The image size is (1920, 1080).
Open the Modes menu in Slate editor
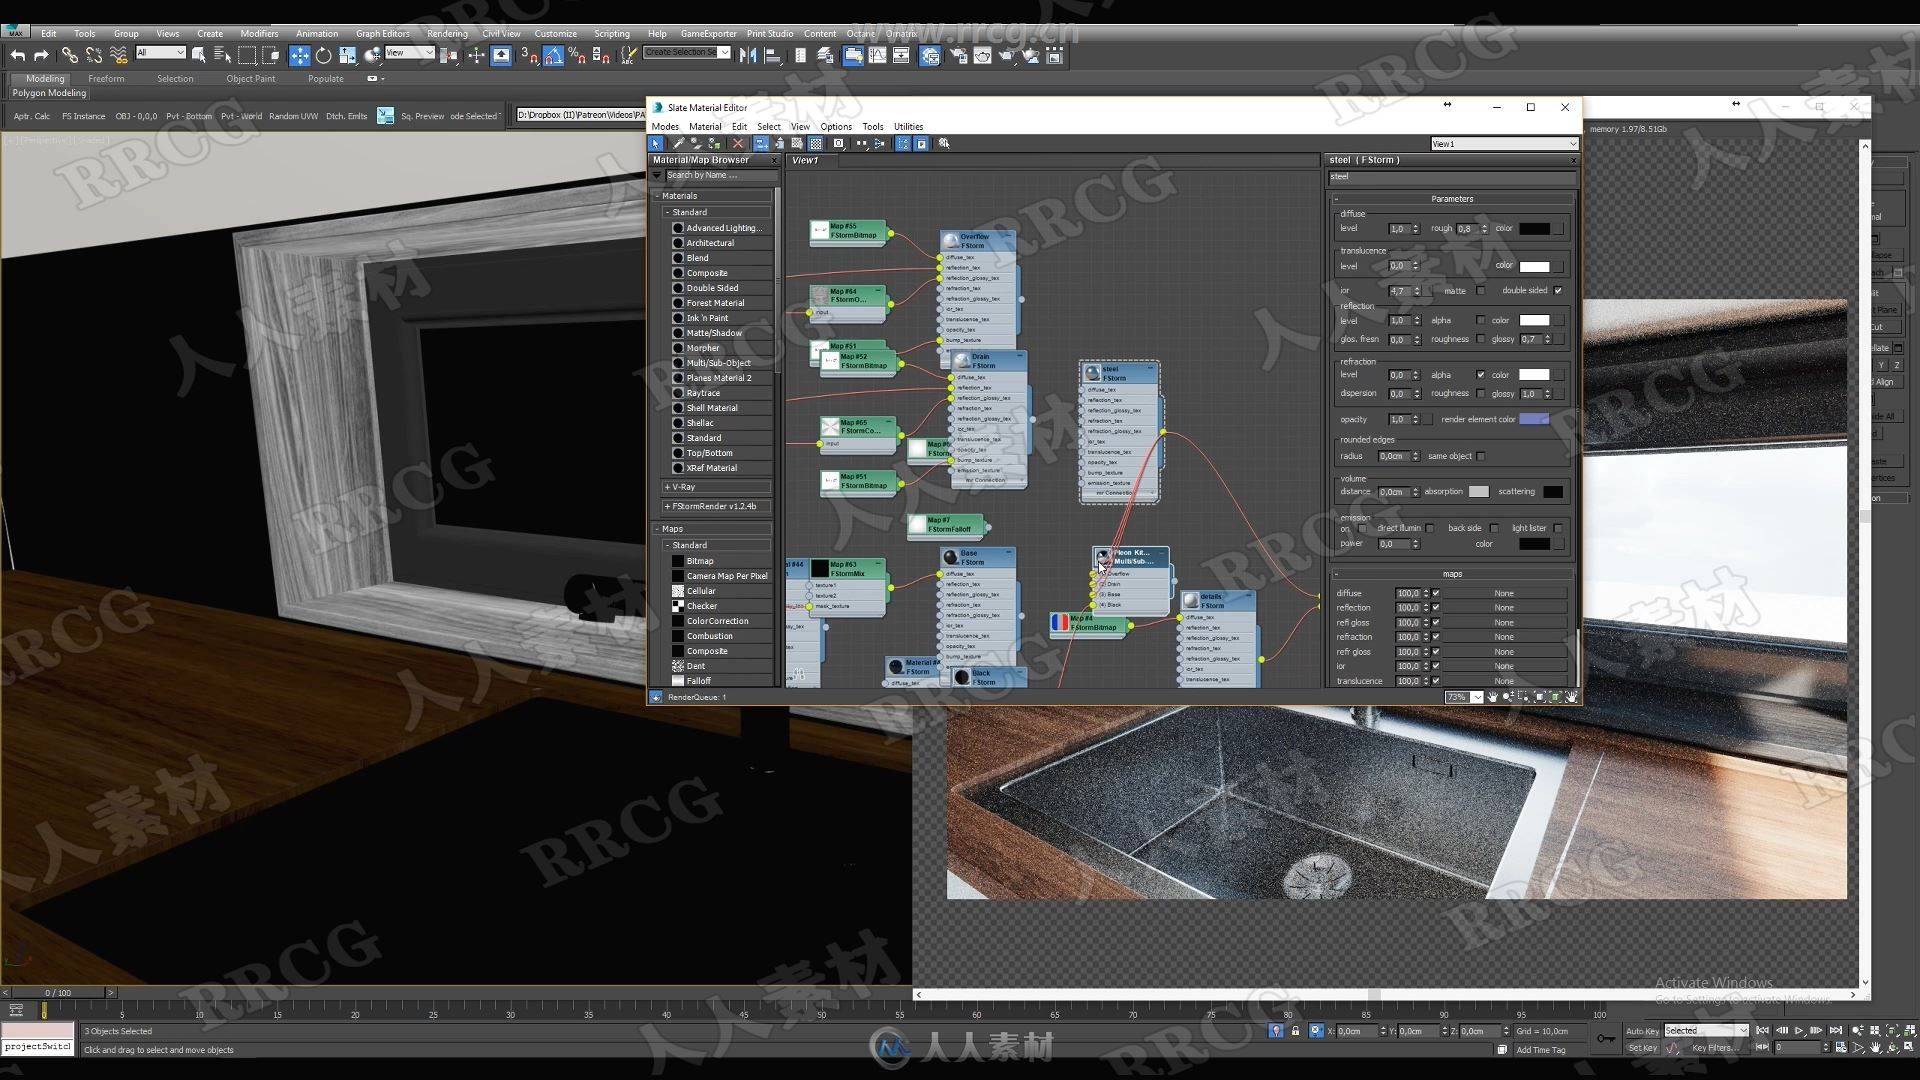coord(665,127)
